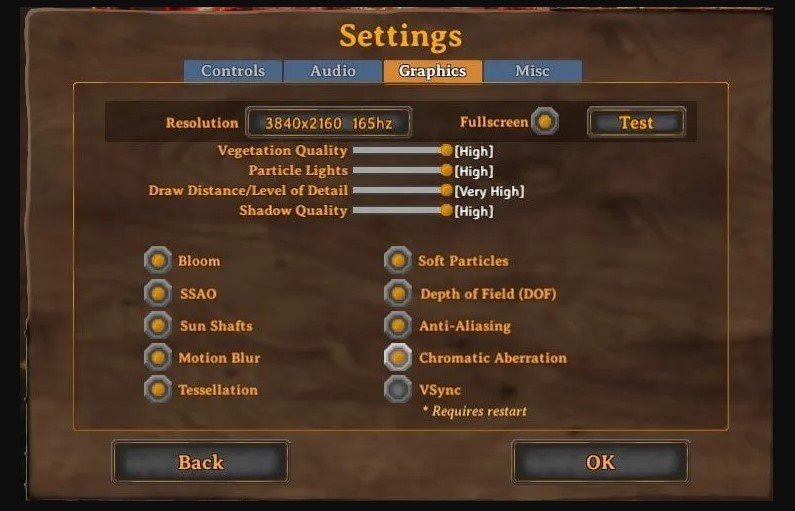Screen dimensions: 795x511
Task: Switch to the Controls tab
Action: coord(233,70)
